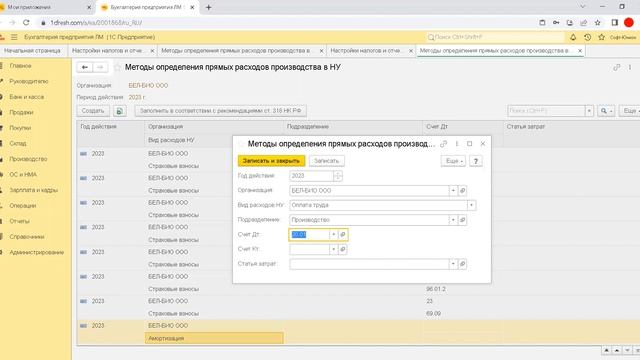Open Счет Дт field's open-record icon
Image resolution: width=640 pixels, height=360 pixels.
click(x=343, y=235)
